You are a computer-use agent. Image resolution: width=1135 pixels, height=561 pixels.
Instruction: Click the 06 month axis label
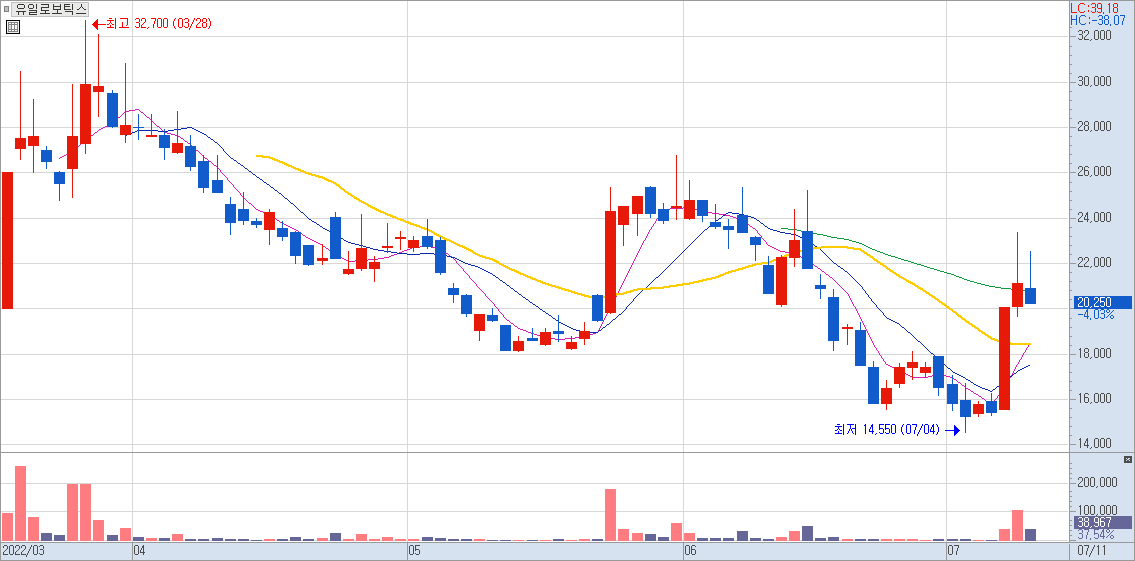690,551
